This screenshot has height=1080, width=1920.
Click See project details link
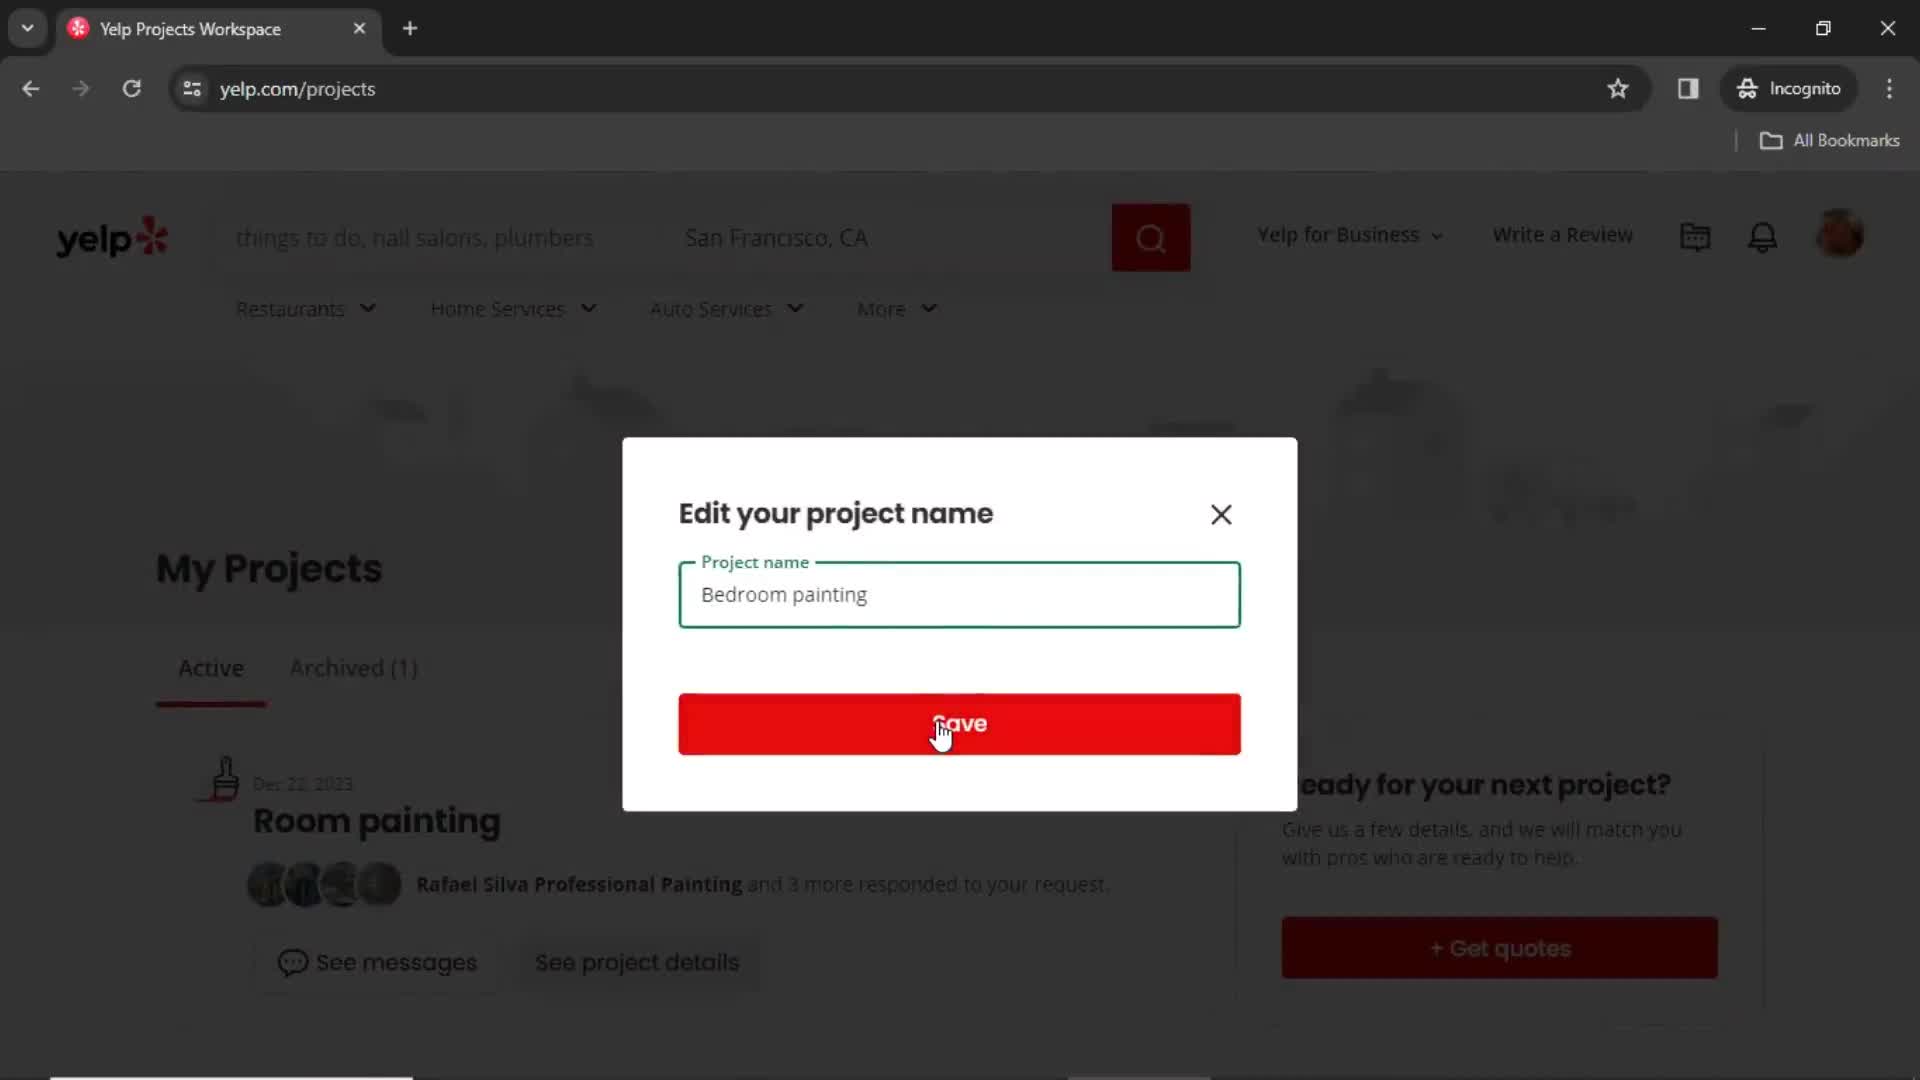(638, 963)
